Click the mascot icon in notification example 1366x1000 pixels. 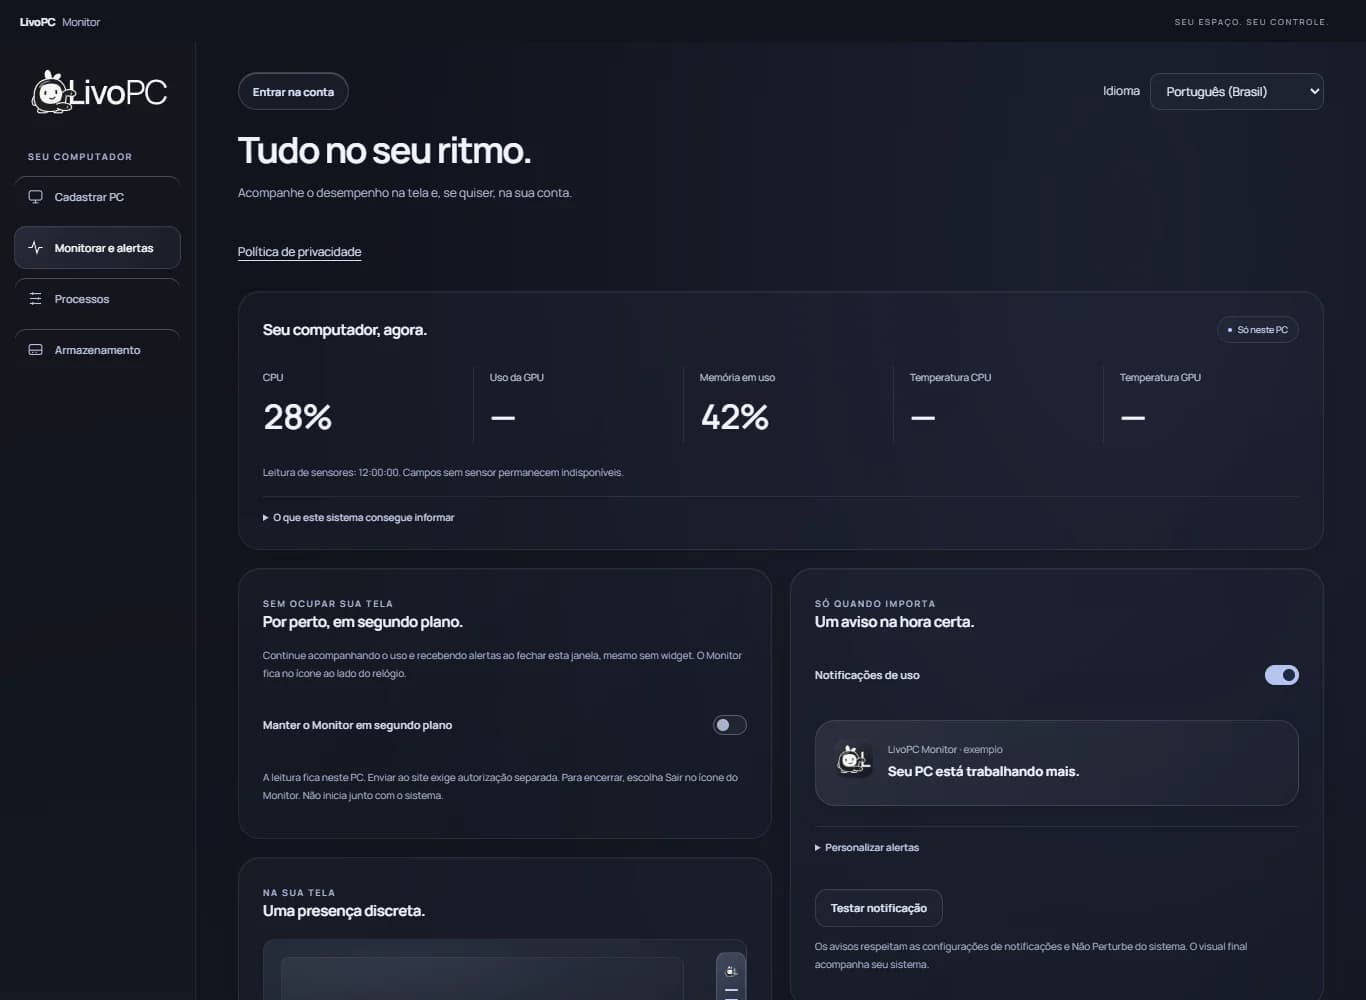tap(853, 761)
